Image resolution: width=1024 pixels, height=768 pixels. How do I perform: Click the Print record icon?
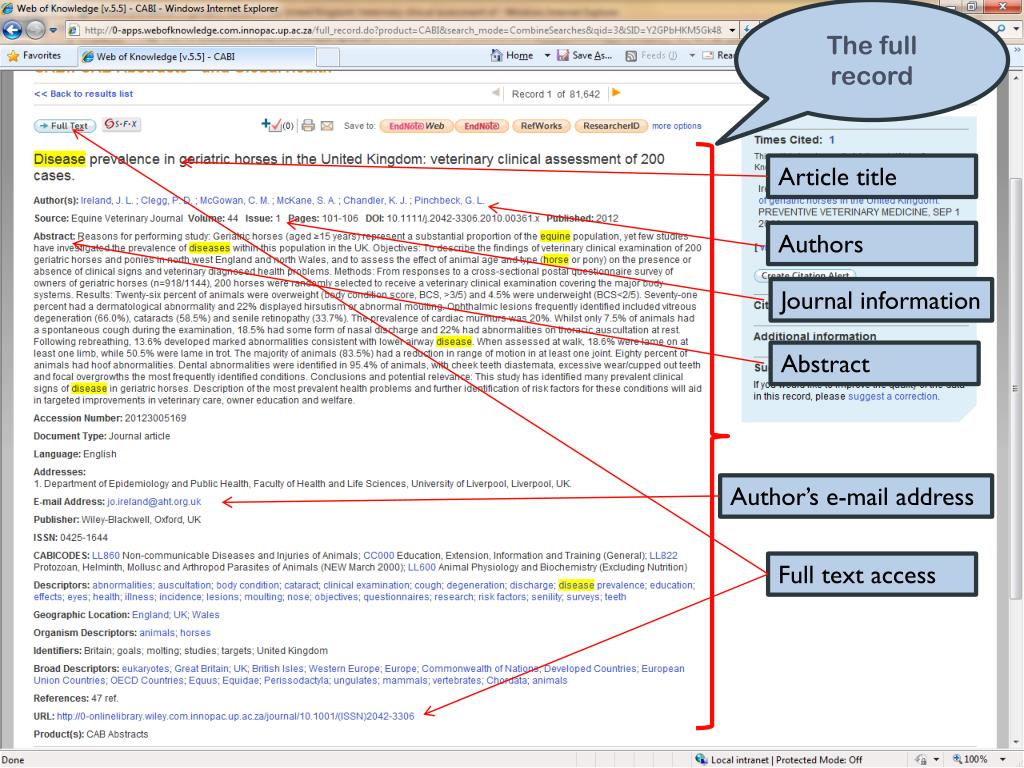pos(308,125)
